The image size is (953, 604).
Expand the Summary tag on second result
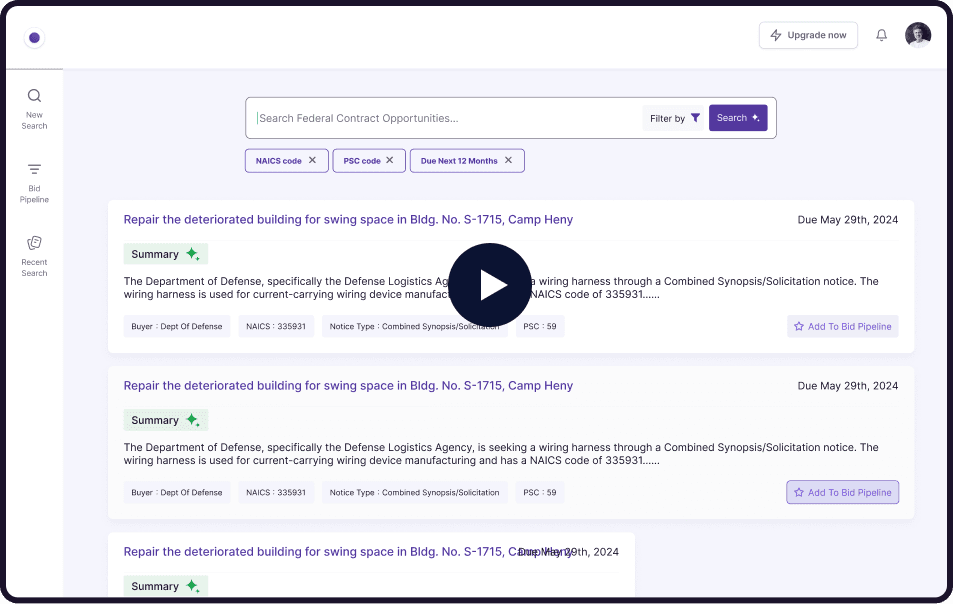[x=165, y=420]
